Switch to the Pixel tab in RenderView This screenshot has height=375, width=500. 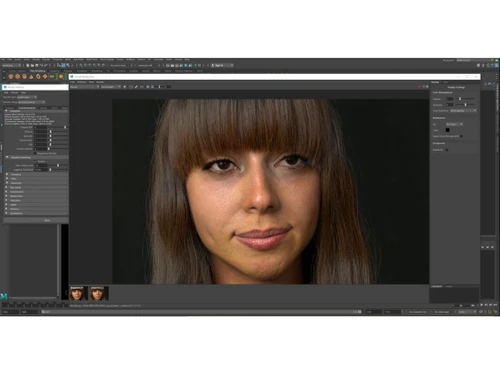tap(445, 82)
